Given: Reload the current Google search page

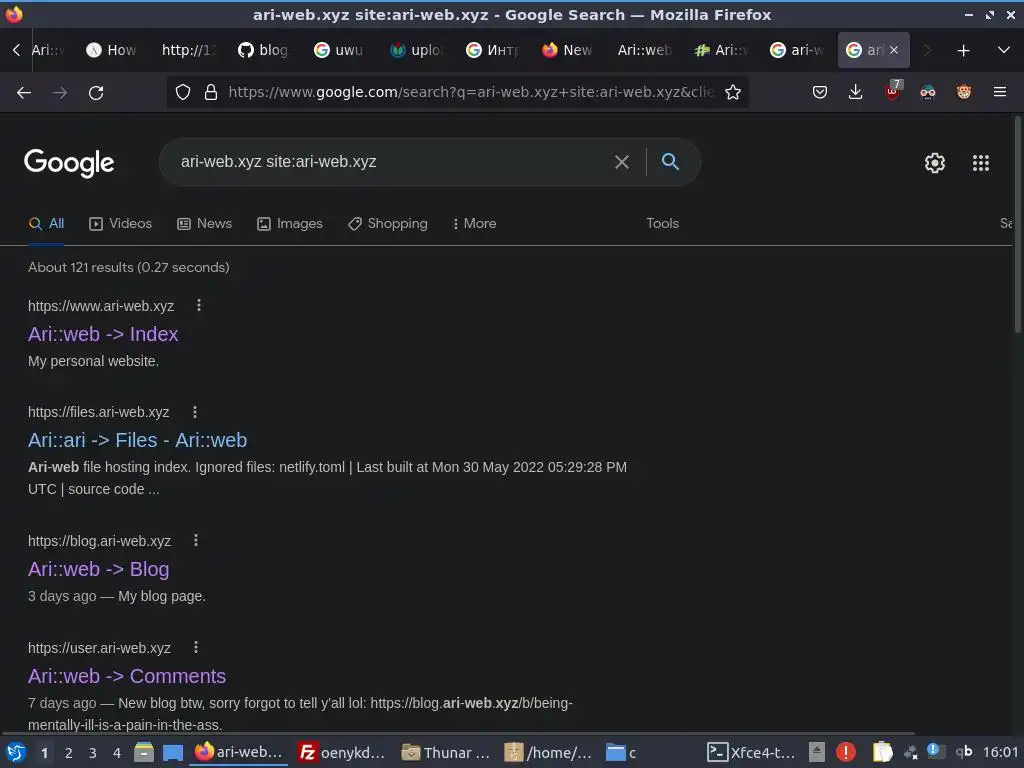Looking at the screenshot, I should [x=96, y=93].
